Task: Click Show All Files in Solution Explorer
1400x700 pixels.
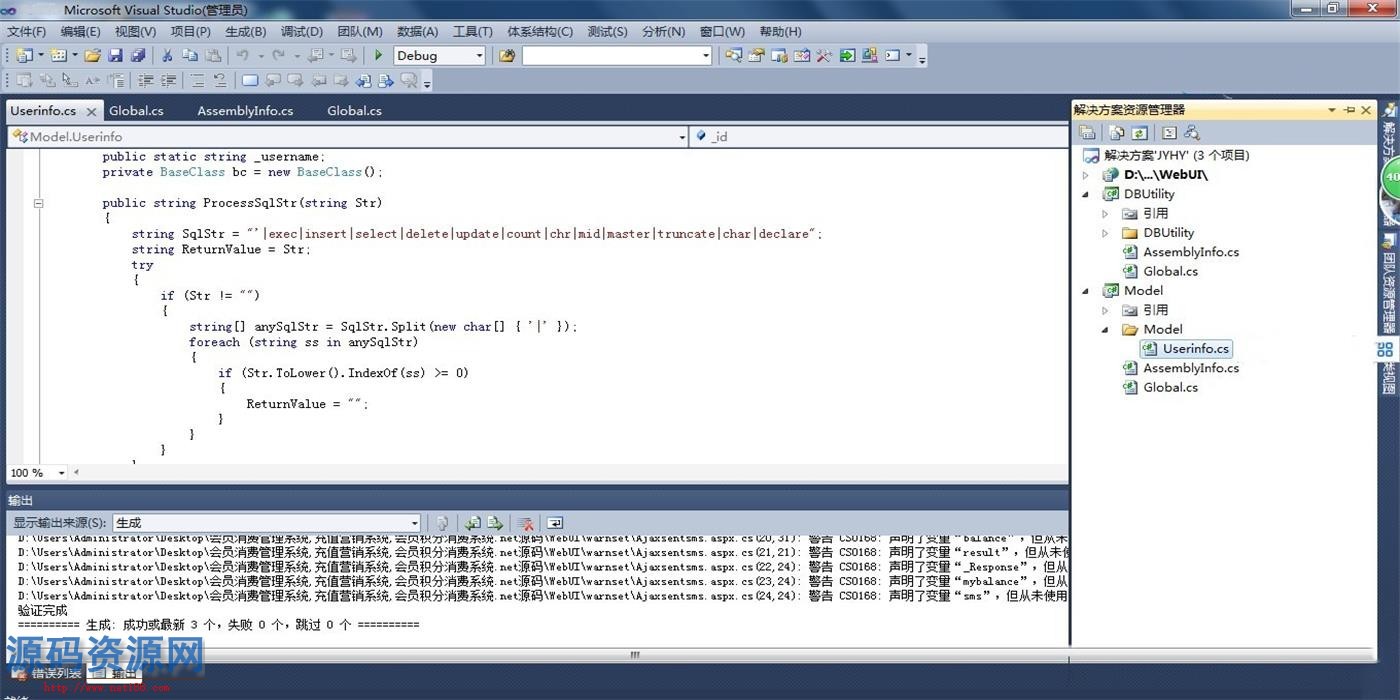Action: (x=1117, y=132)
